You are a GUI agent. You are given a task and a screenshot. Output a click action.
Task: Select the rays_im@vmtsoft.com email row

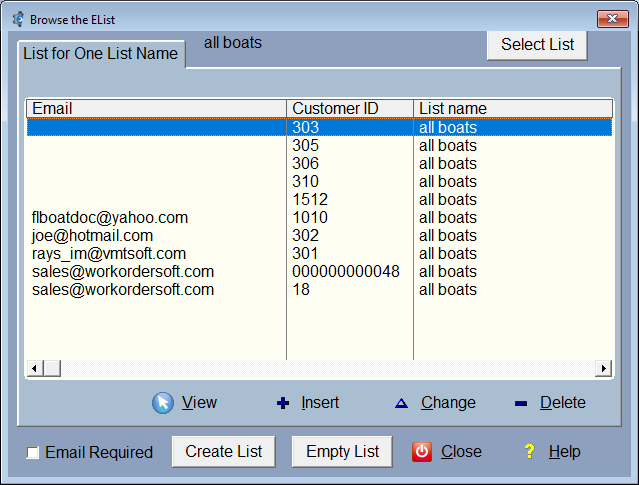click(320, 254)
